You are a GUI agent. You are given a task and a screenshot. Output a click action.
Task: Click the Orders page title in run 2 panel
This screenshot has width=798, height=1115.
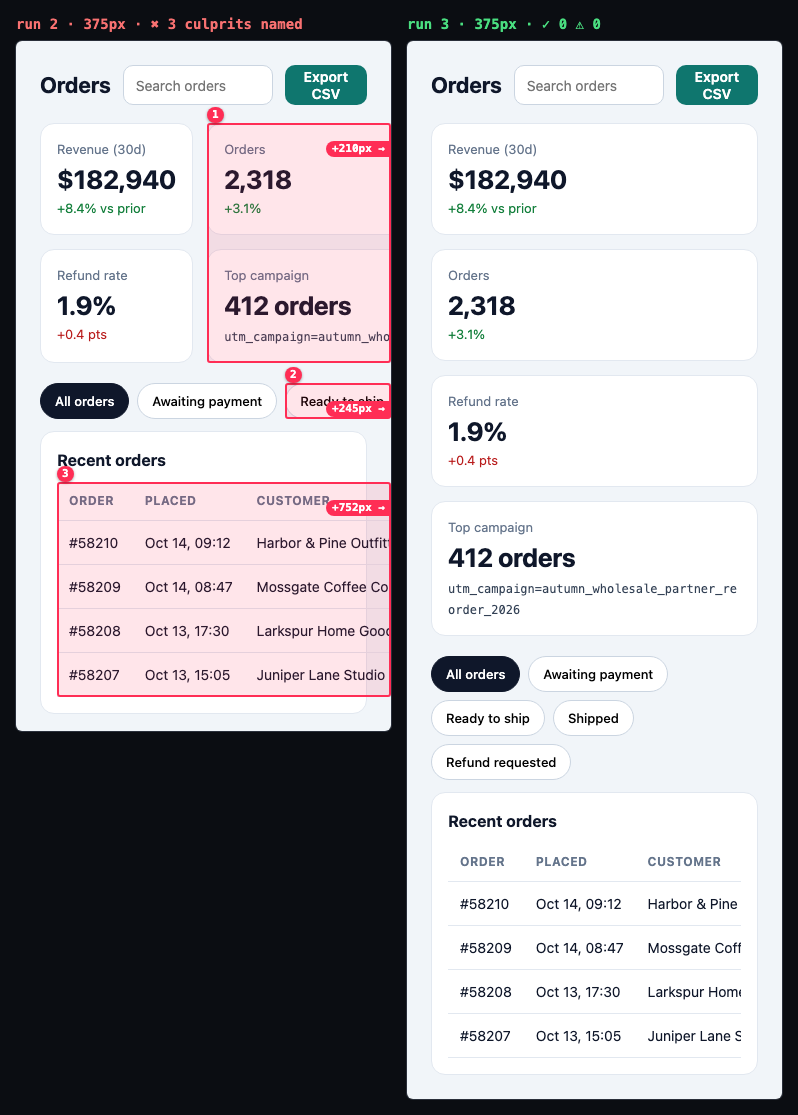coord(75,85)
